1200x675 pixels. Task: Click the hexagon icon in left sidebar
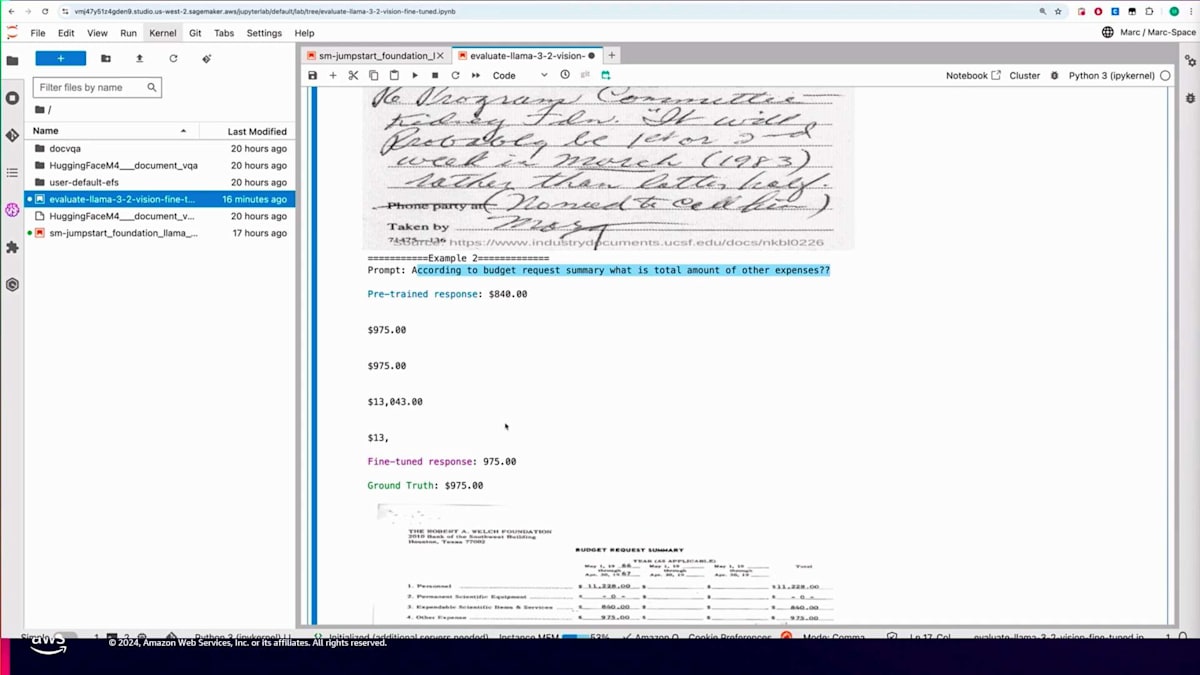[x=12, y=285]
